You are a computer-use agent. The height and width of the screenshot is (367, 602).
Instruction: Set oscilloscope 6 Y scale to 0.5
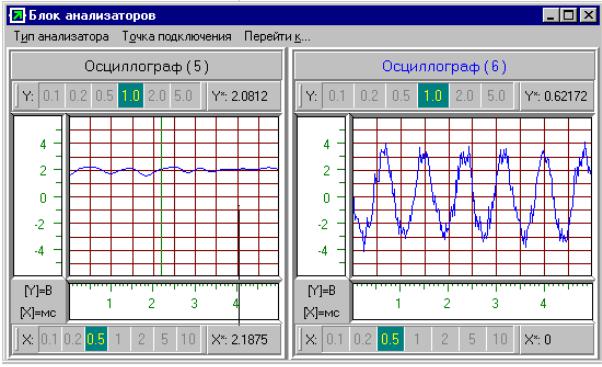click(x=401, y=96)
